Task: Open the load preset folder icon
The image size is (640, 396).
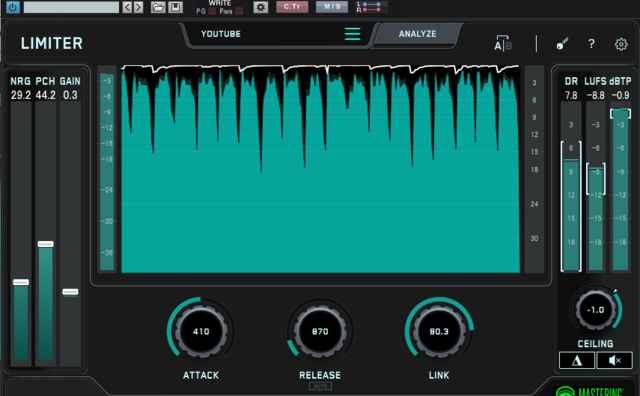Action: tap(158, 7)
